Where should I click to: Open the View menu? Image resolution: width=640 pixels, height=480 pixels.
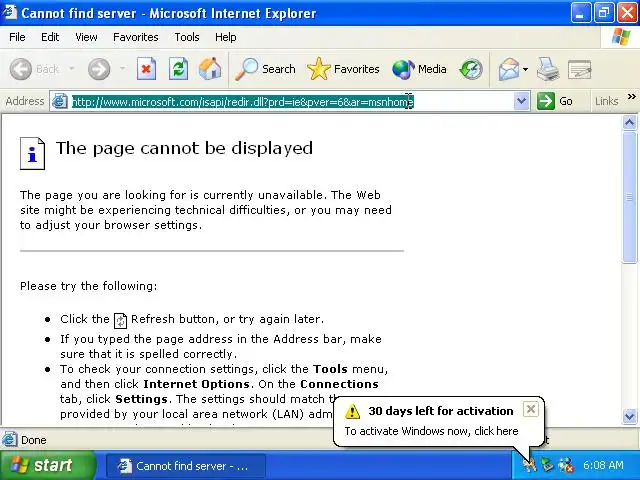click(86, 37)
